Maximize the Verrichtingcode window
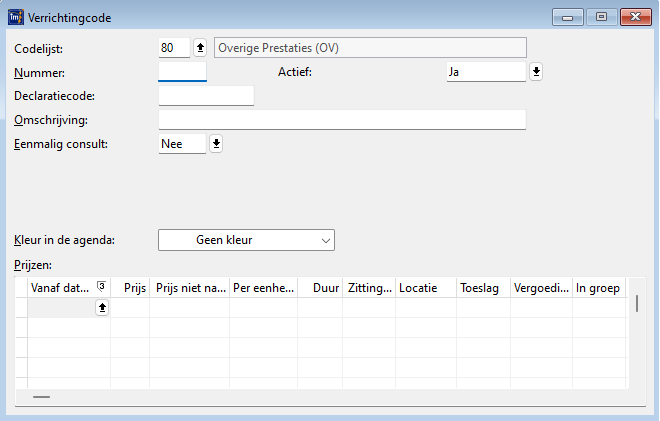This screenshot has height=421, width=660. 601,17
